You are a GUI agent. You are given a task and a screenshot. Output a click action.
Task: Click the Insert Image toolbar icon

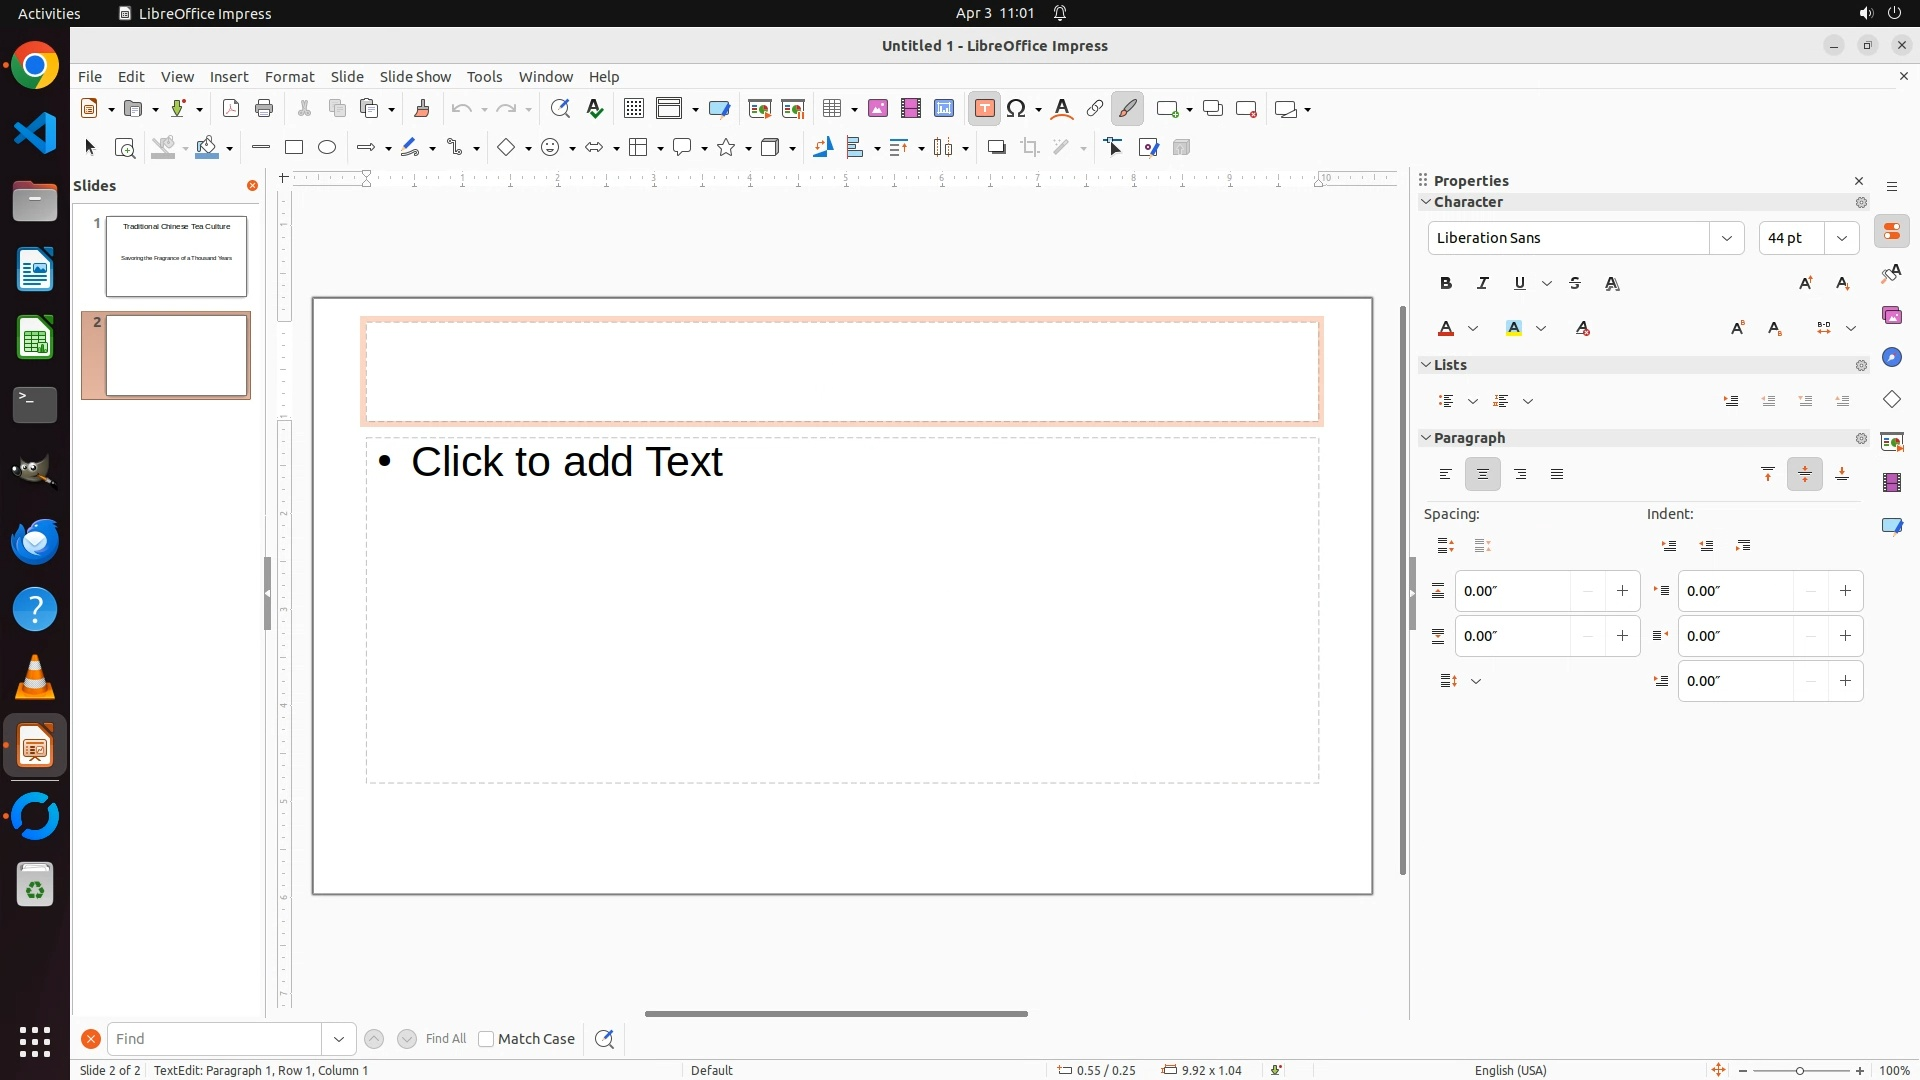click(878, 109)
